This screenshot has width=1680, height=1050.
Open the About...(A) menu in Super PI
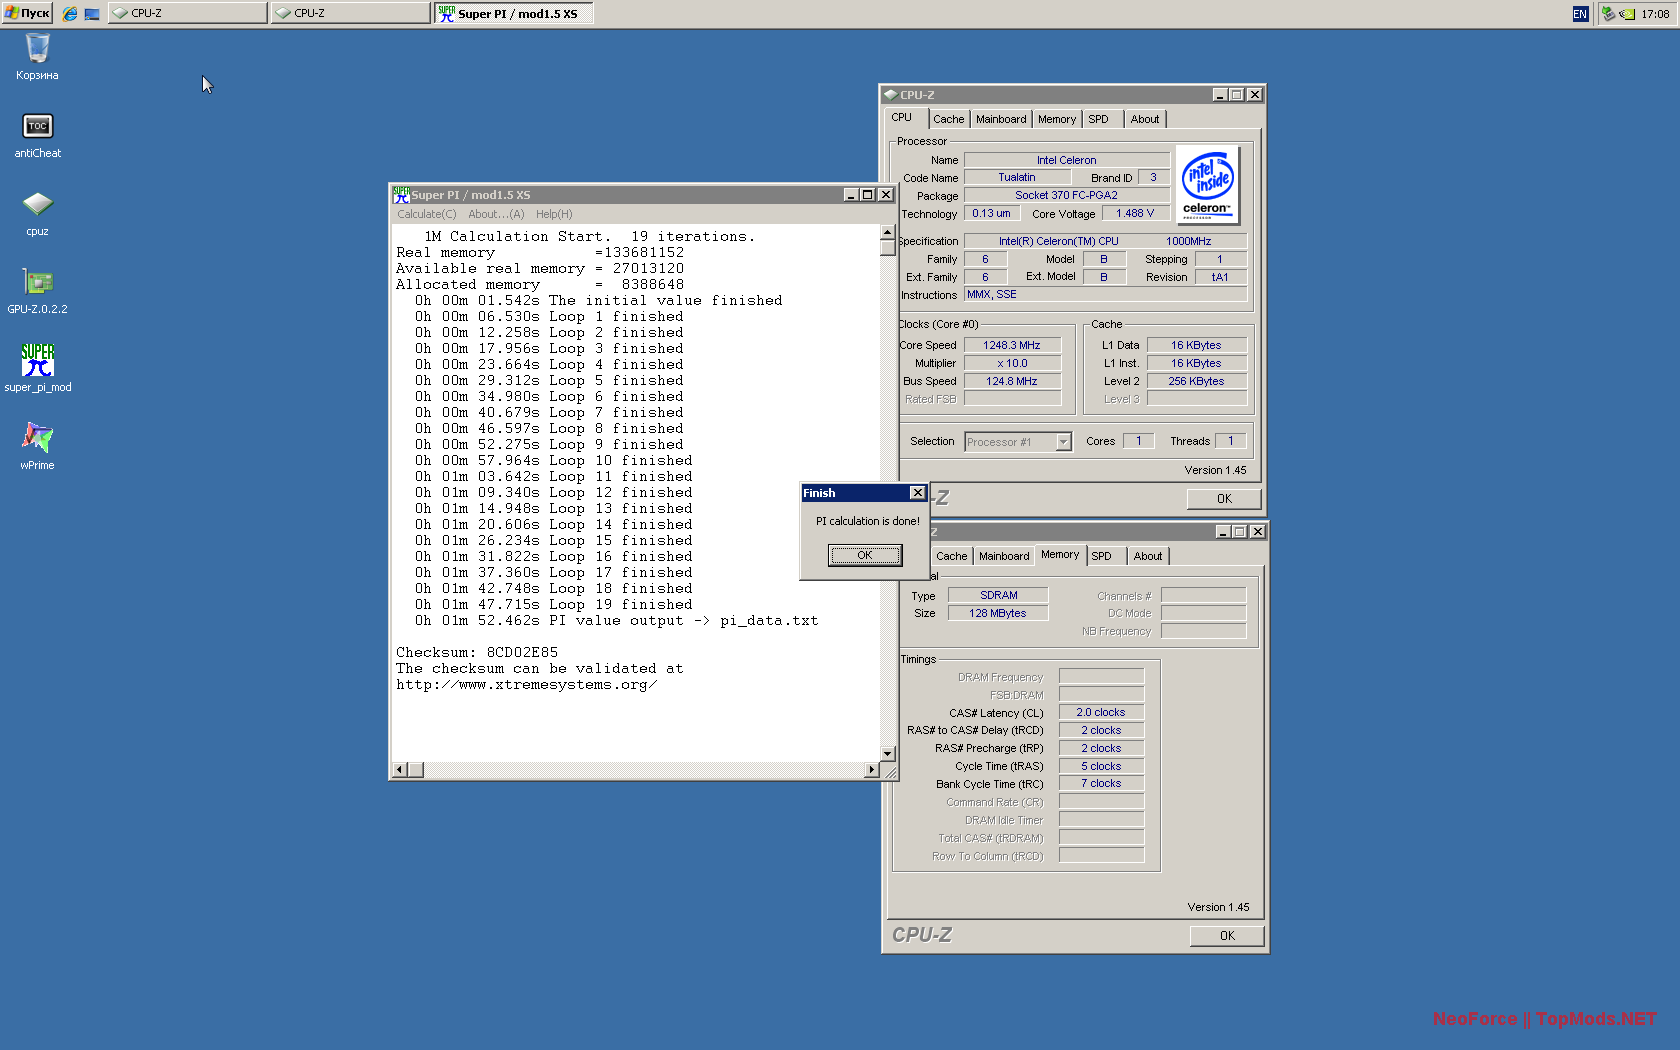point(496,214)
